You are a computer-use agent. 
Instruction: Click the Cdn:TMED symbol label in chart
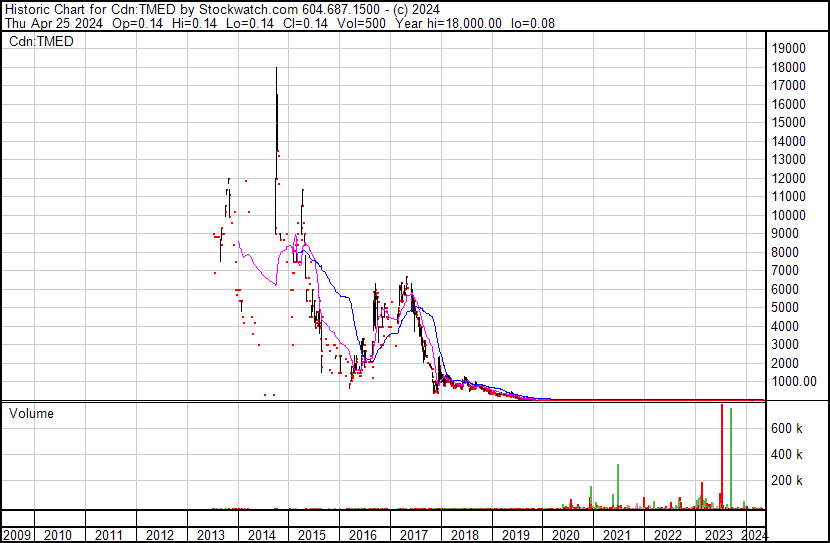pos(41,41)
